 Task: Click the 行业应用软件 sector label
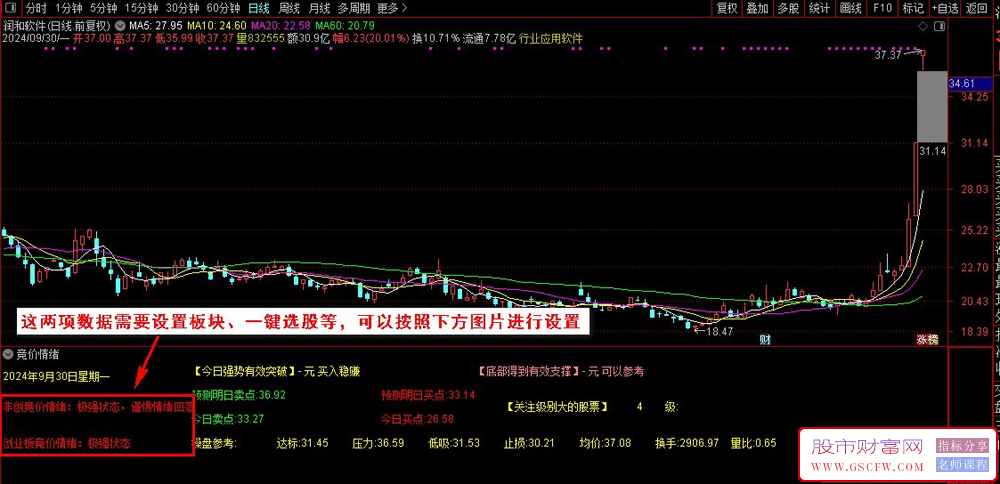click(x=550, y=38)
